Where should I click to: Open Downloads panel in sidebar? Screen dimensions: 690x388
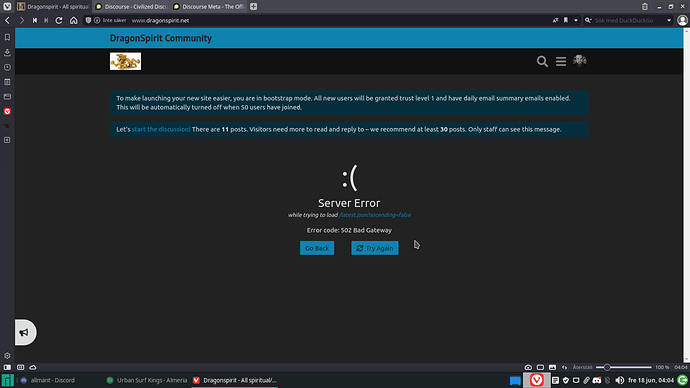tap(7, 52)
